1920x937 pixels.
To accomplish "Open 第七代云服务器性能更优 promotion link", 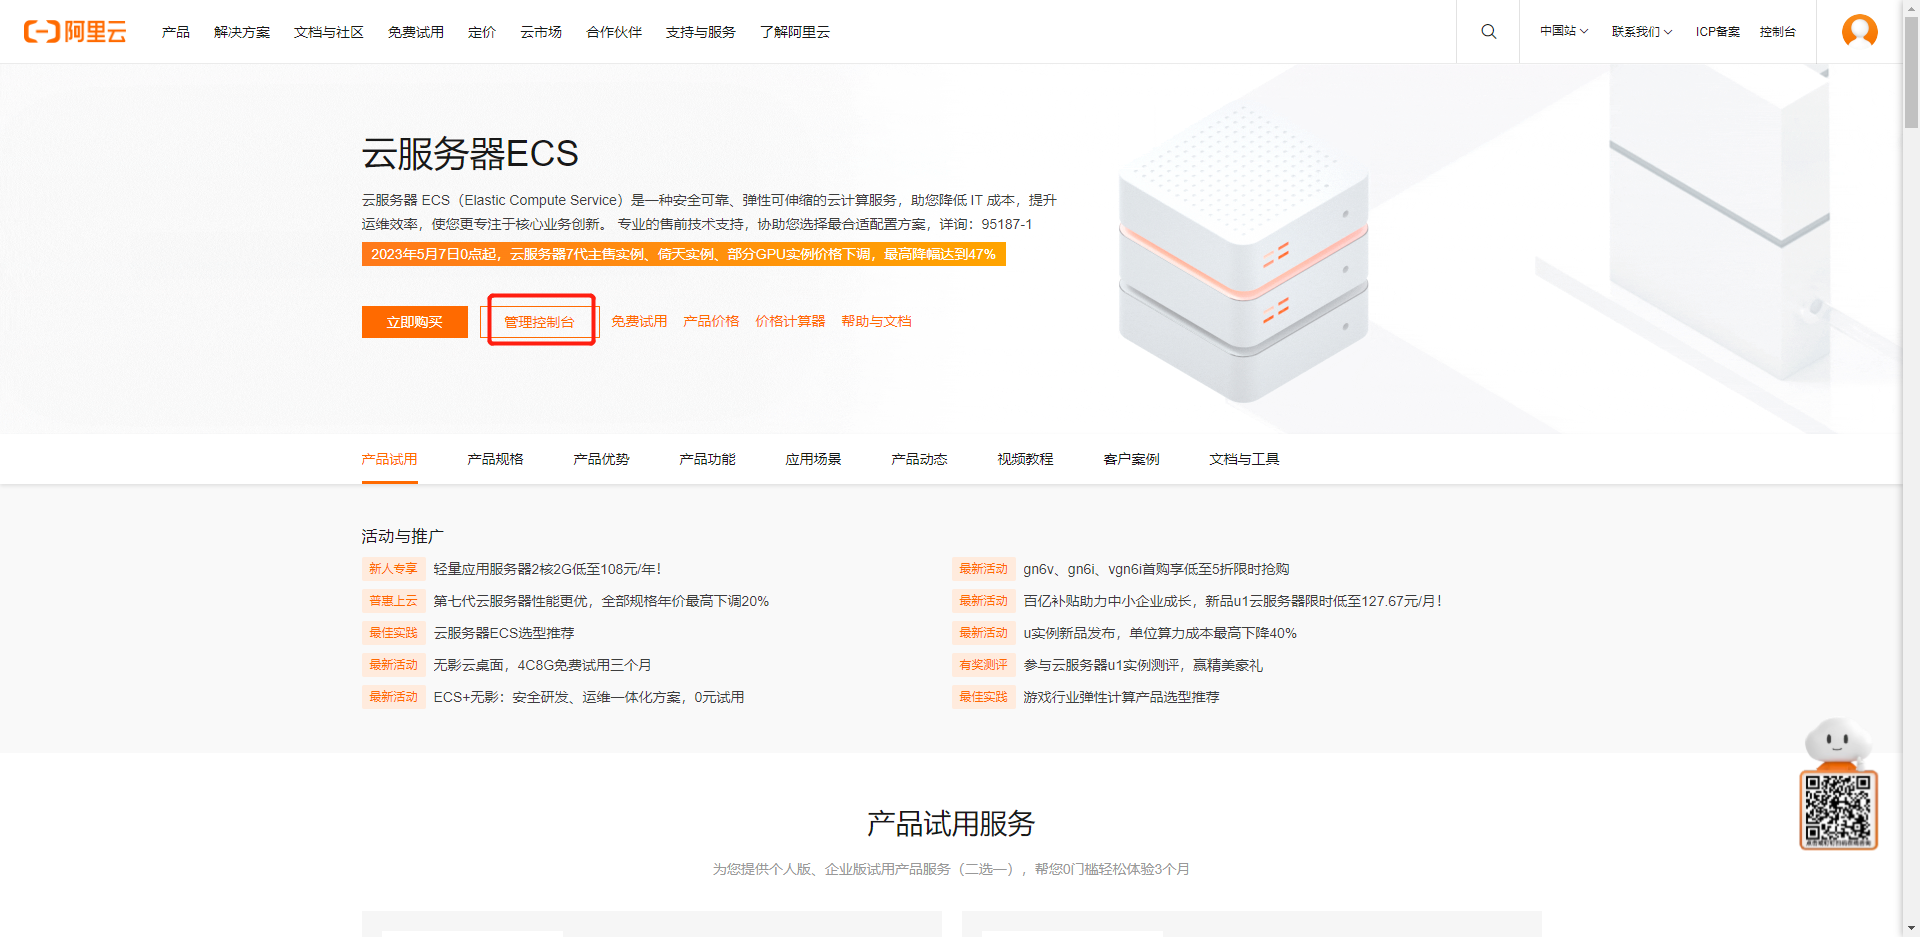I will coord(601,601).
